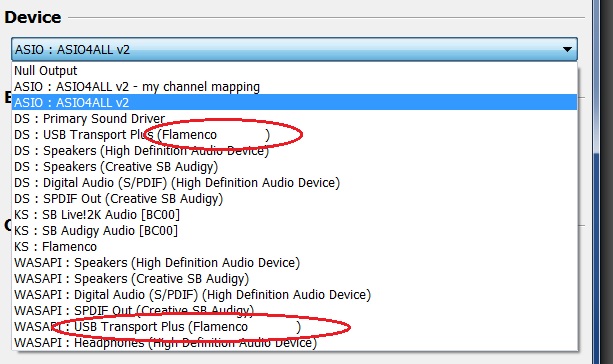Choose DS : SPDIF Out (Creative SB Audigy)

[x=294, y=199]
